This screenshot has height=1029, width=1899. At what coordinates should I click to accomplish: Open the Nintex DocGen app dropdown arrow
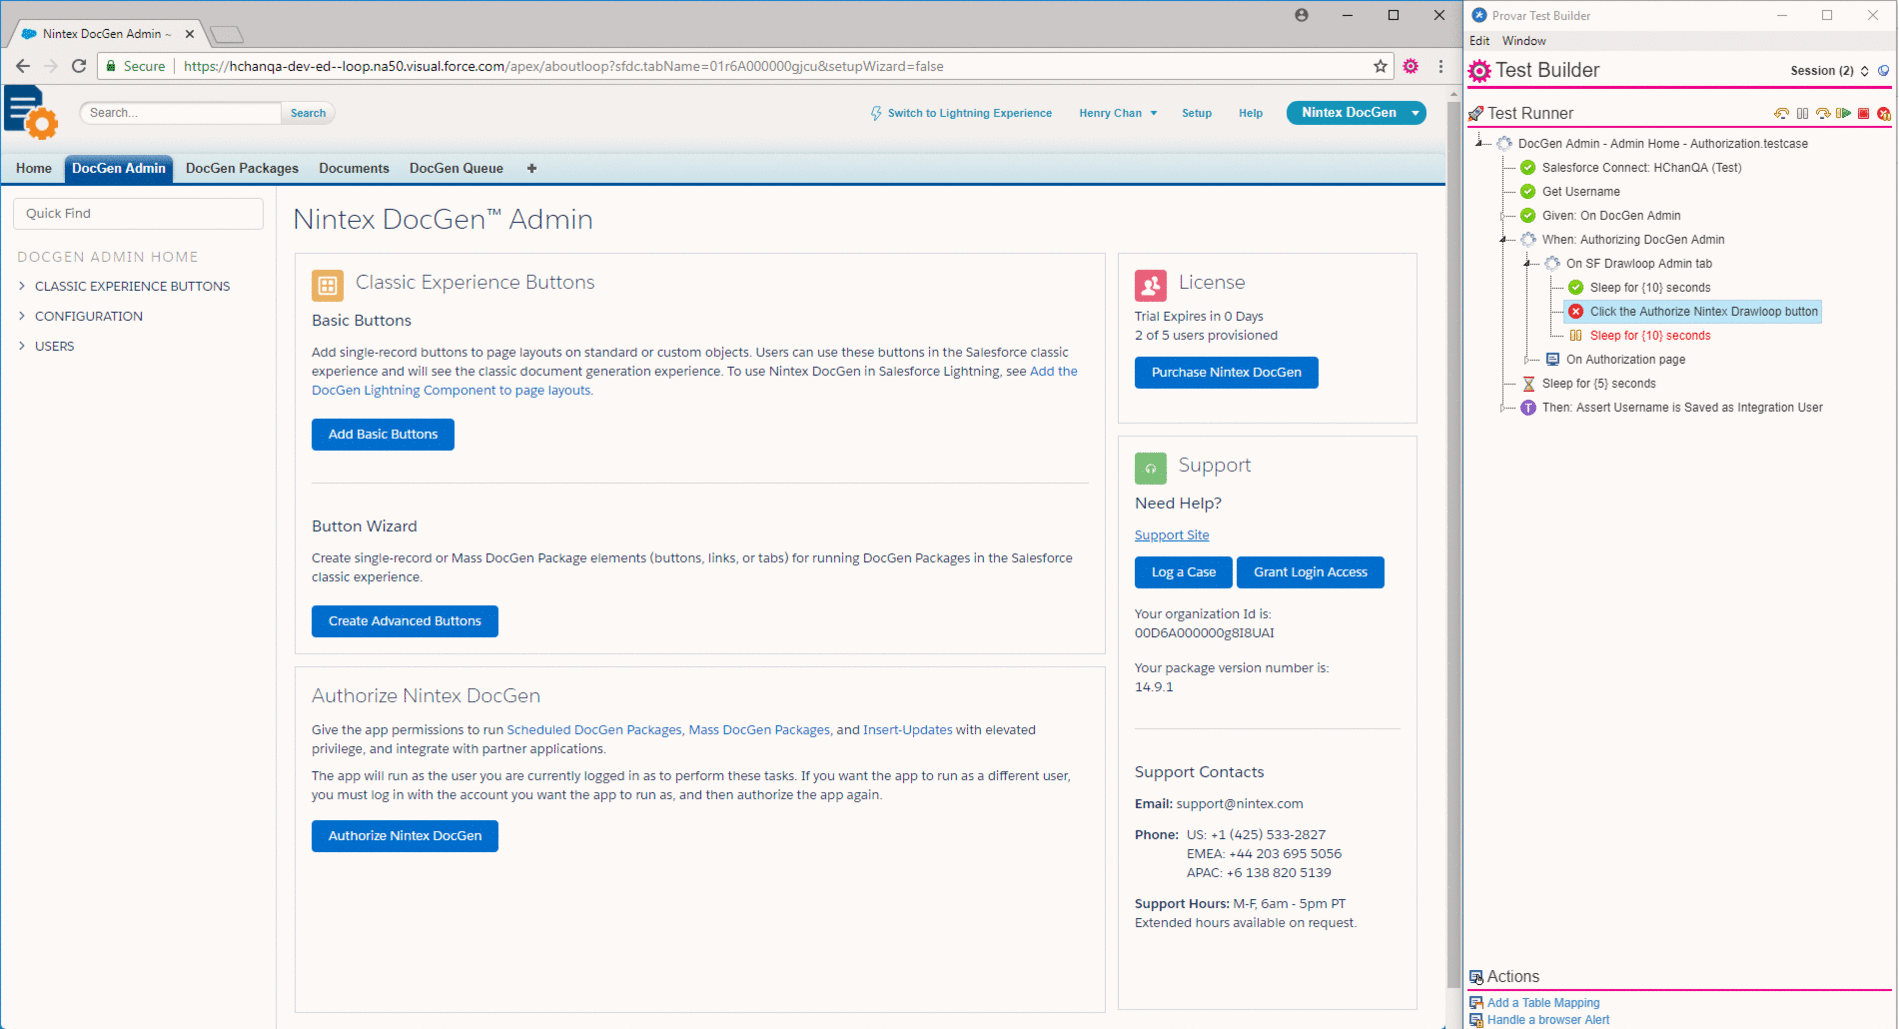pyautogui.click(x=1415, y=113)
